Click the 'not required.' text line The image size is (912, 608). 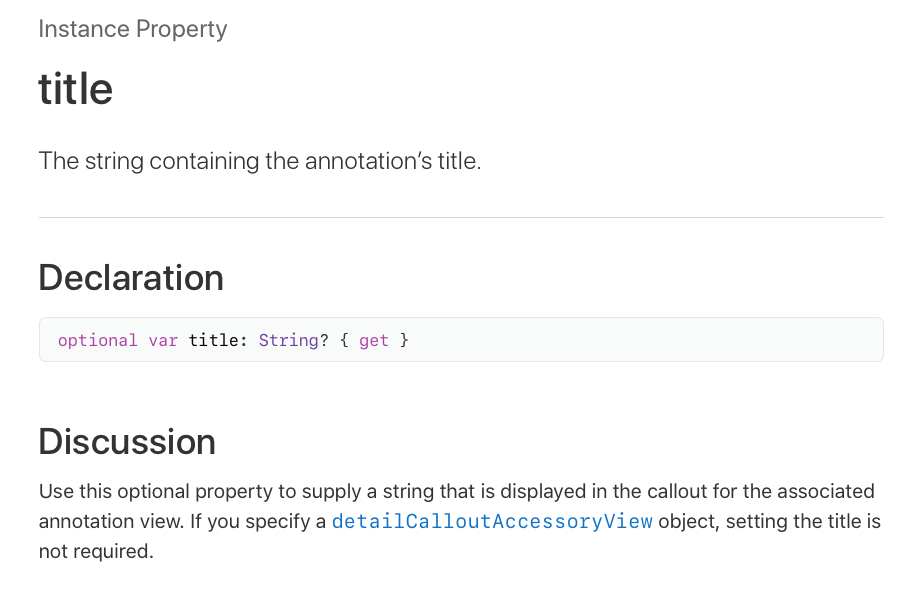(96, 551)
